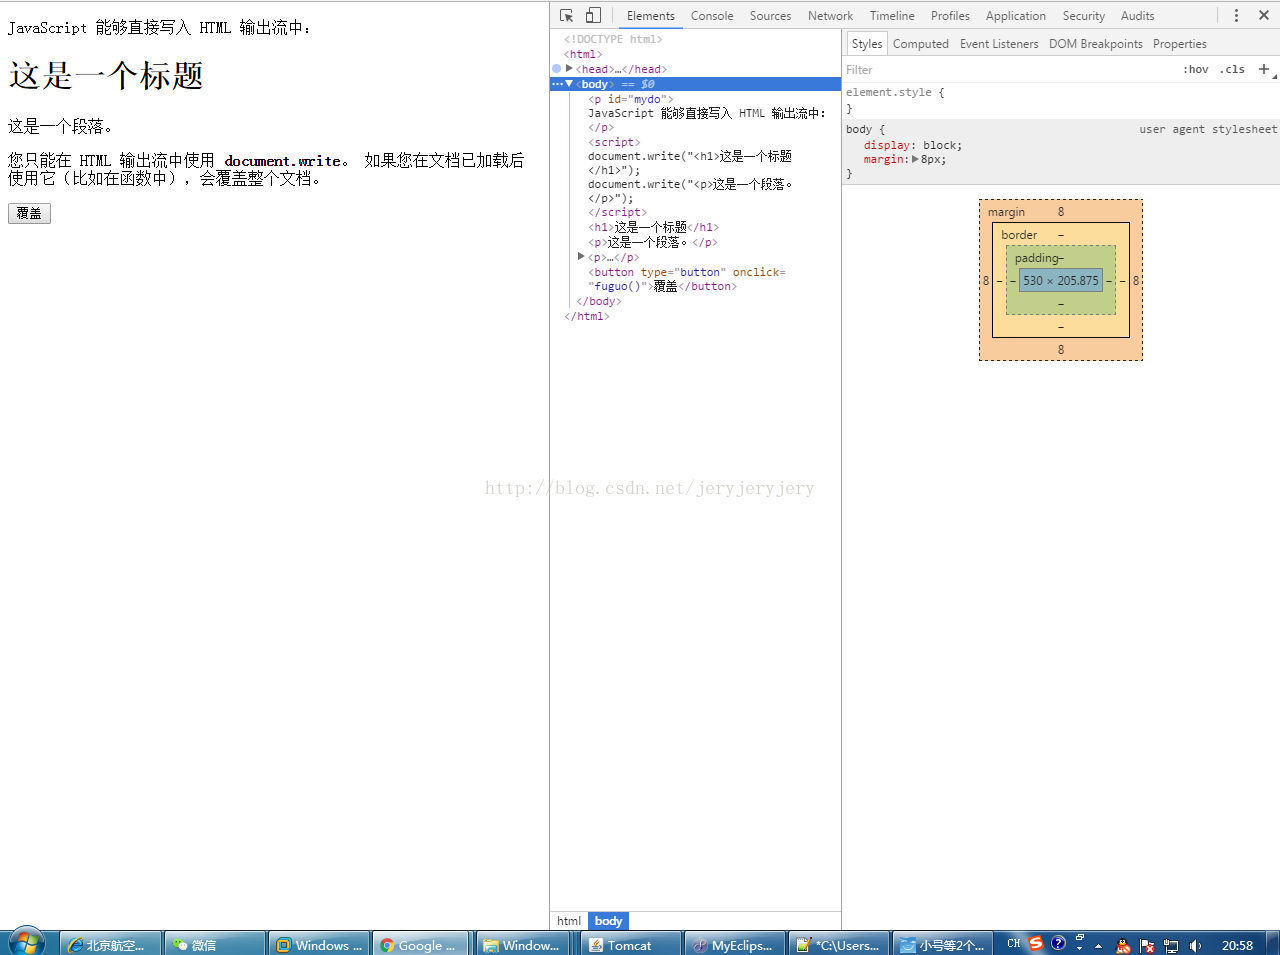Screen dimensions: 1280x955
Task: Click the margin label in box model
Action: tap(1006, 212)
